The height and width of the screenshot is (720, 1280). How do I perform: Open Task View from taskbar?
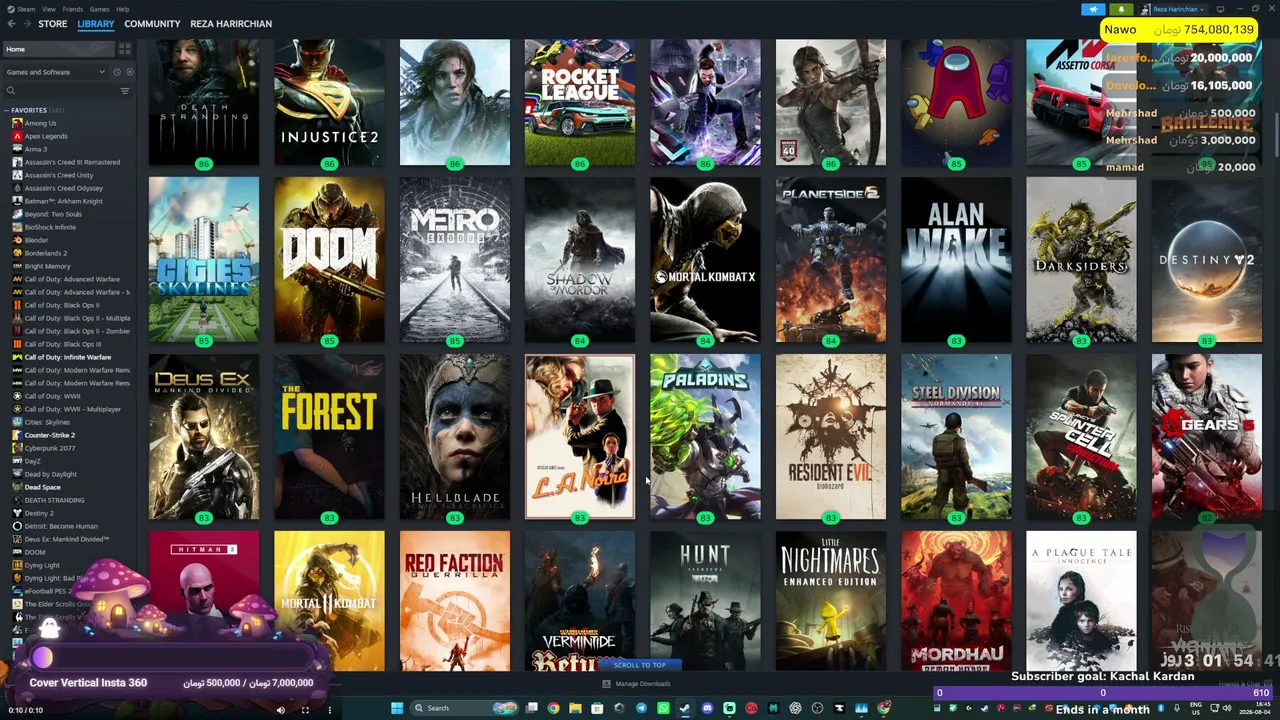click(532, 708)
